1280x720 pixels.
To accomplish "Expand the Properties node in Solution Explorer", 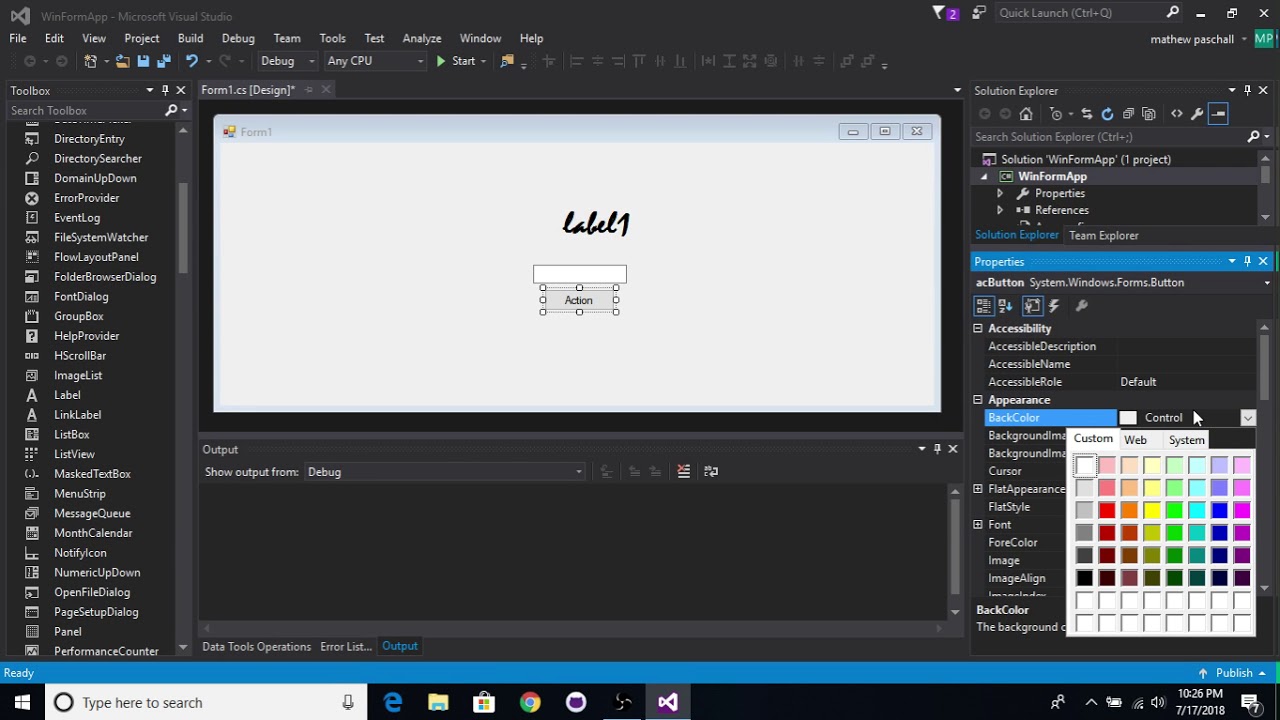I will 999,193.
